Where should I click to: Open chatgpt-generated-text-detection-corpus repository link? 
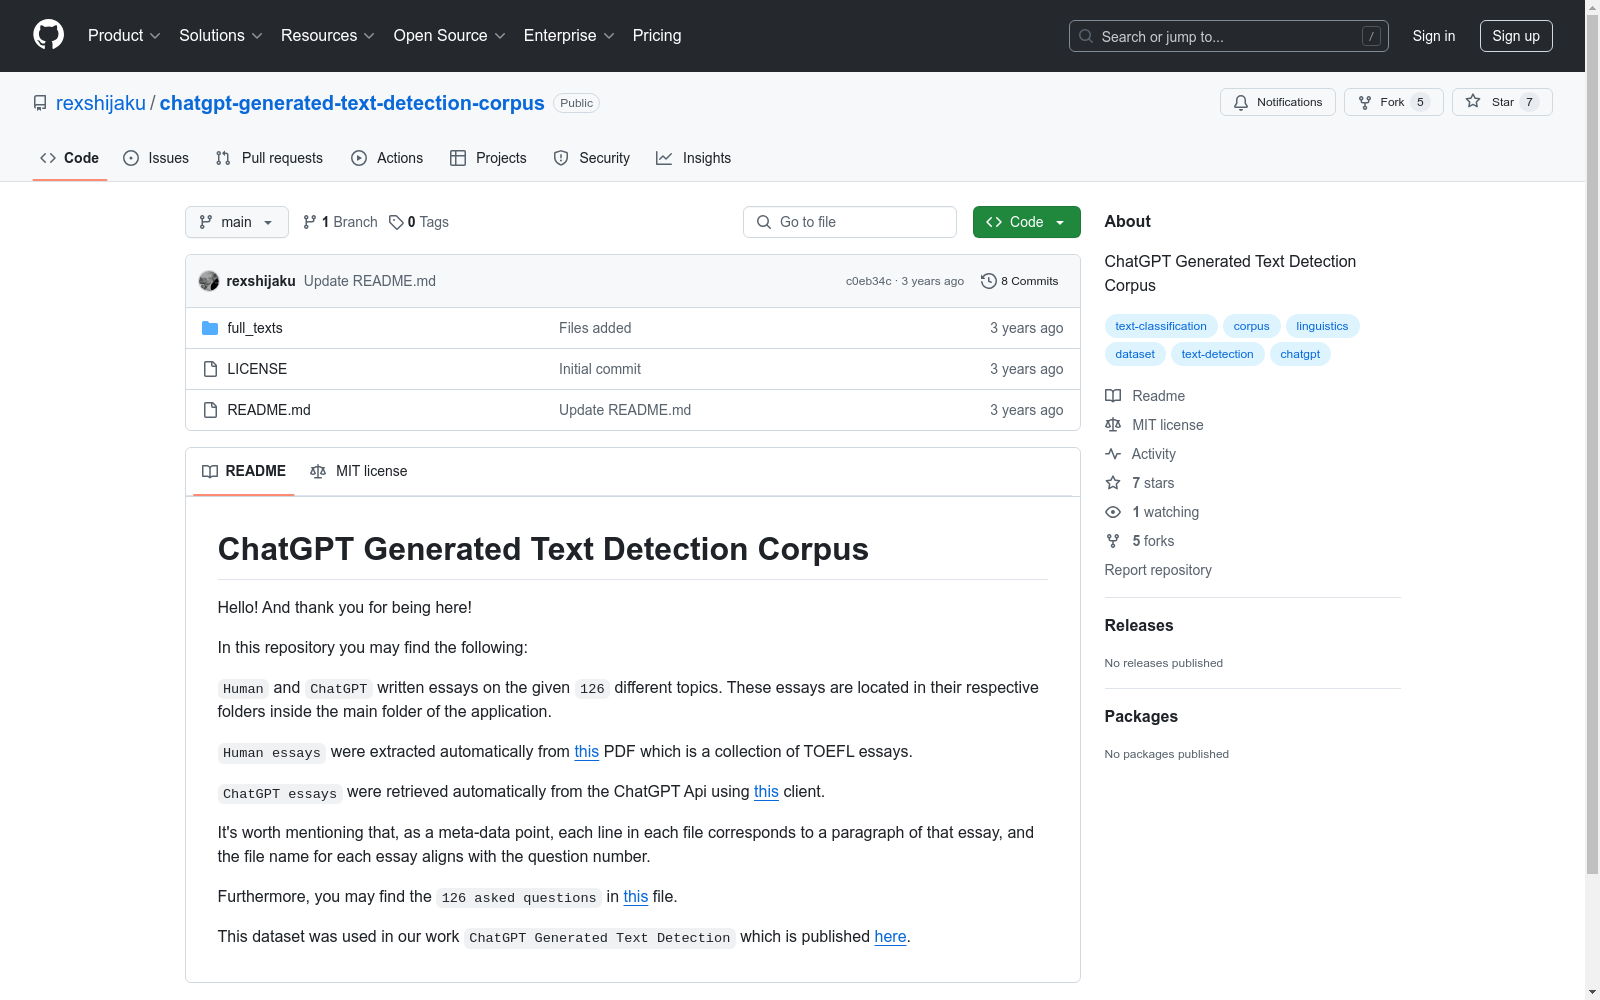coord(352,103)
